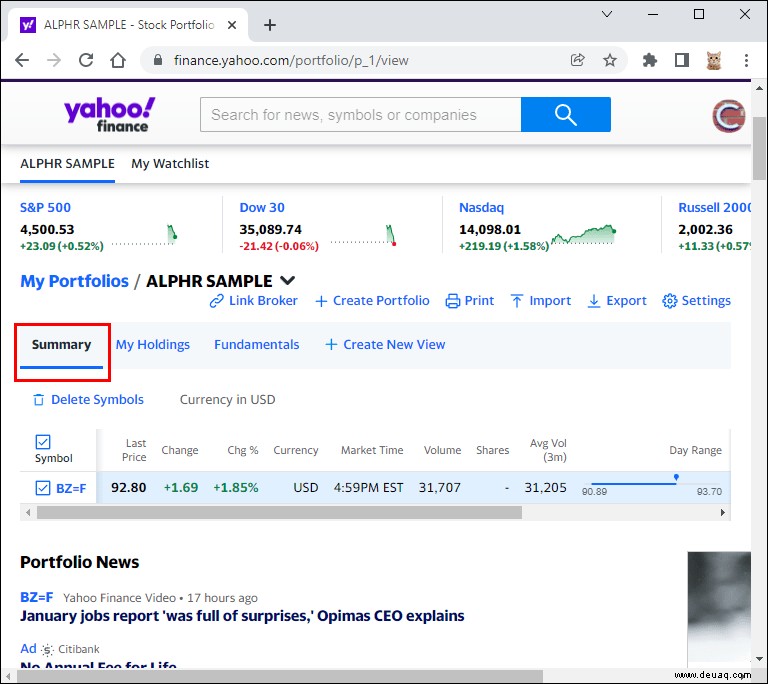Click the Link Broker text
The image size is (768, 684).
pos(263,301)
